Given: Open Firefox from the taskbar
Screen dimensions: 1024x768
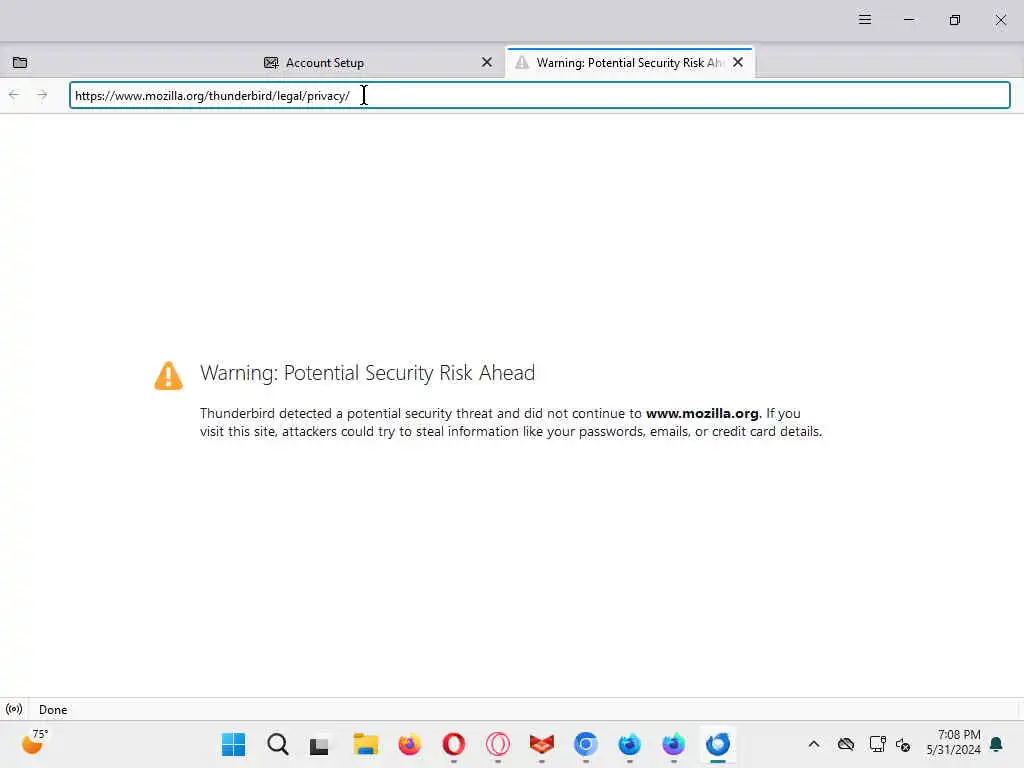Looking at the screenshot, I should click(x=409, y=744).
